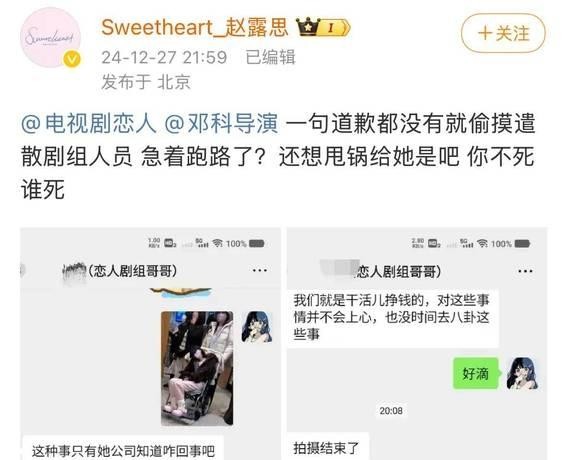The width and height of the screenshot is (566, 460).
Task: Tap the 发布于 北京 location text
Action: pyautogui.click(x=145, y=82)
